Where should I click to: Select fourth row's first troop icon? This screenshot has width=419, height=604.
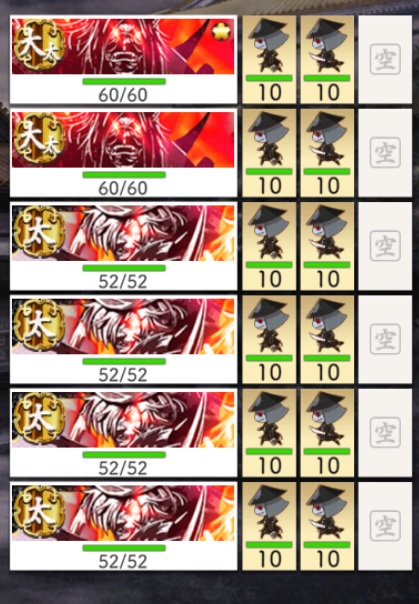click(x=269, y=339)
